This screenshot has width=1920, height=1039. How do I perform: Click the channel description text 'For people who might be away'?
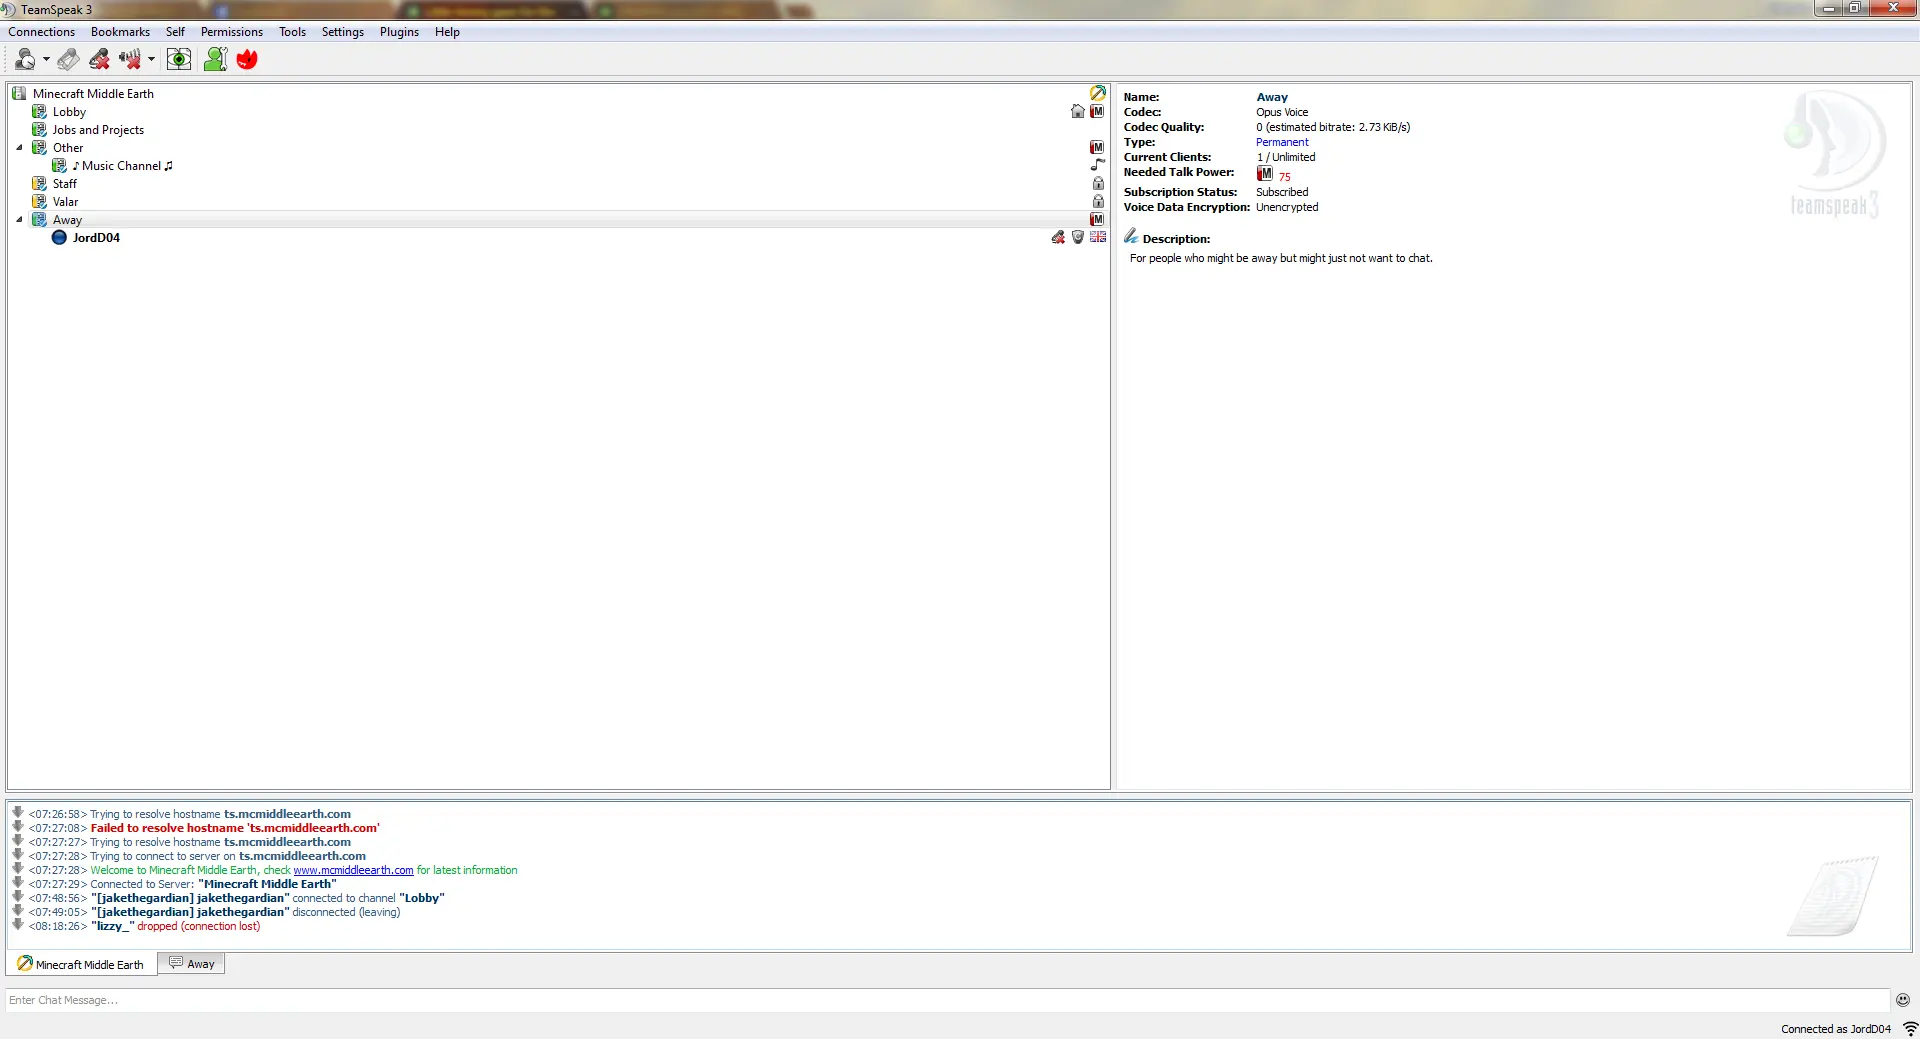[x=1281, y=258]
